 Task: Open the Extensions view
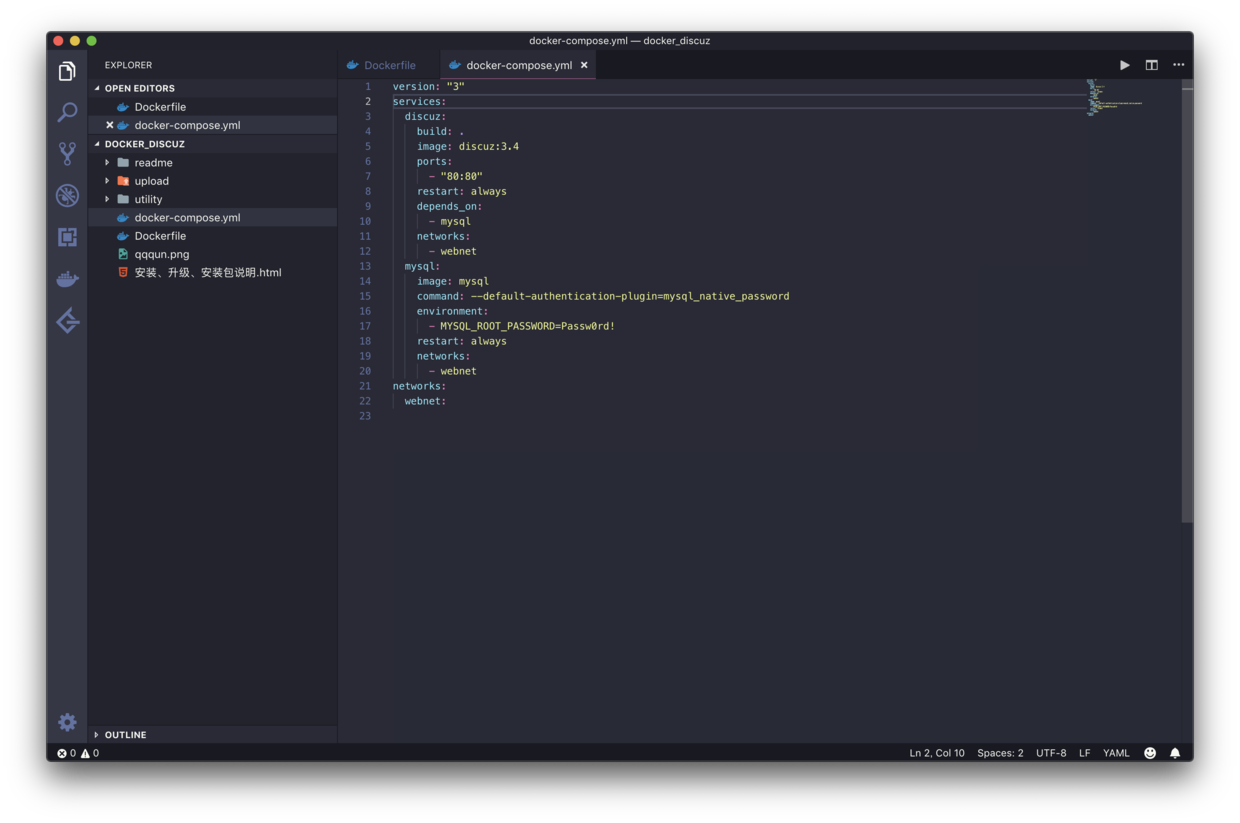pos(67,237)
